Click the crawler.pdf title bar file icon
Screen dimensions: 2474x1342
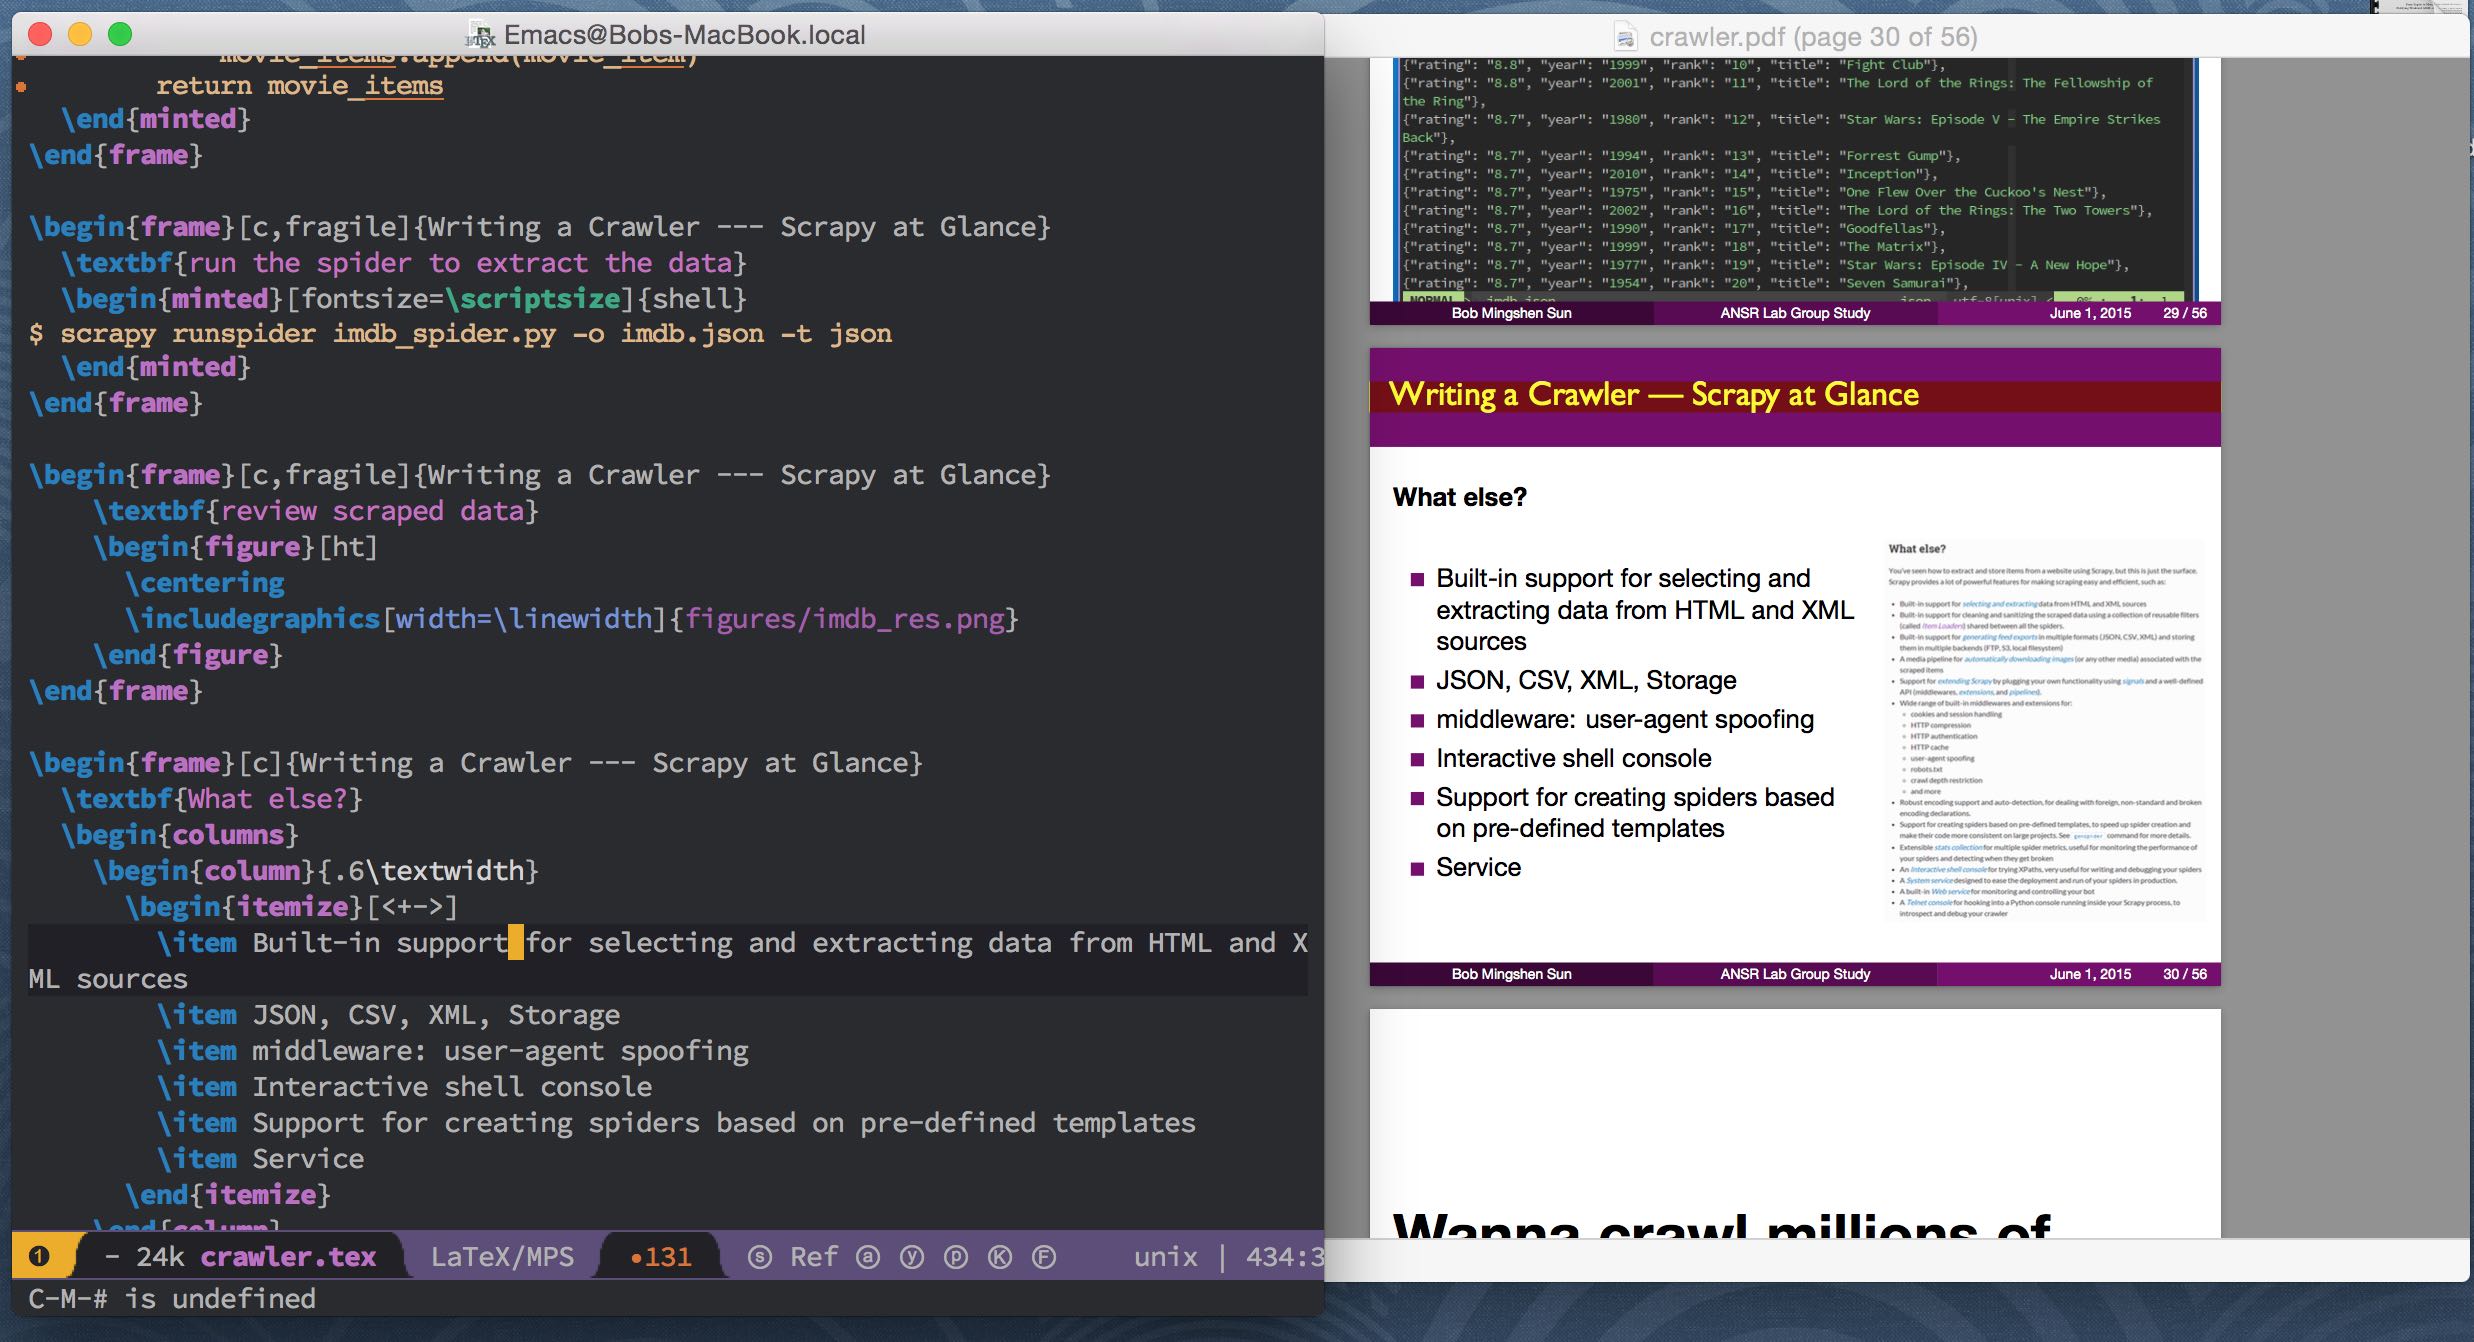click(1626, 38)
